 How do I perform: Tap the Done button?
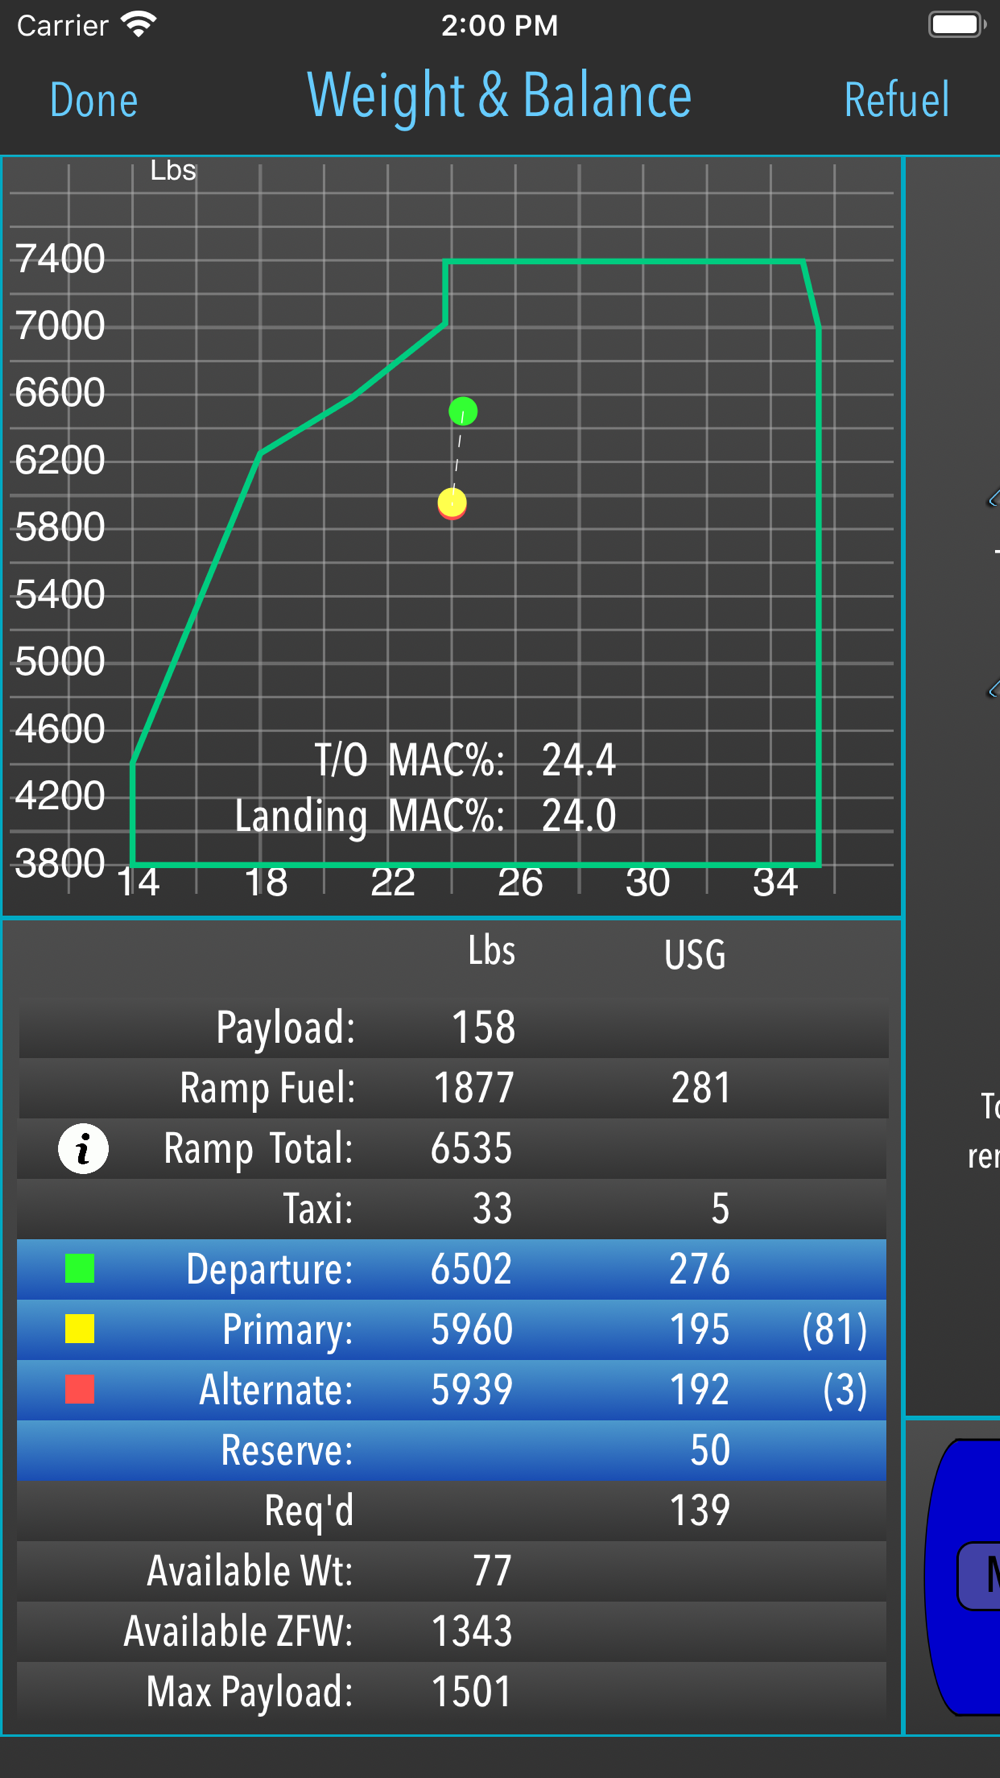(x=94, y=100)
